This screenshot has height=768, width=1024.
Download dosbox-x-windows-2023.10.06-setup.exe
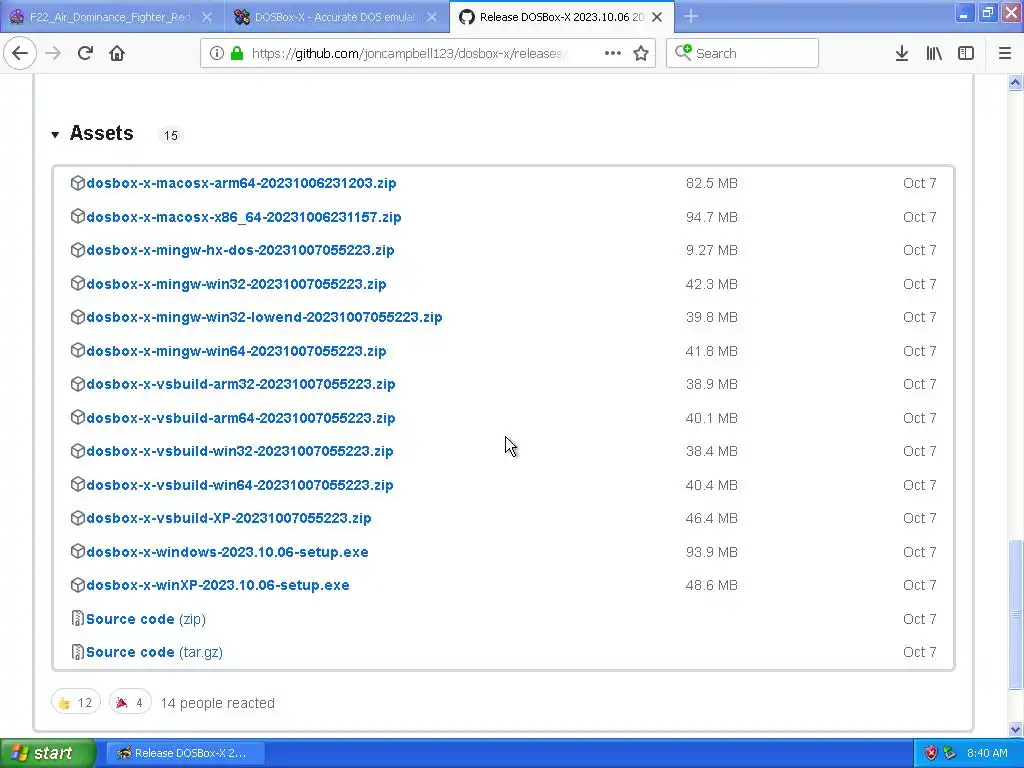[227, 552]
